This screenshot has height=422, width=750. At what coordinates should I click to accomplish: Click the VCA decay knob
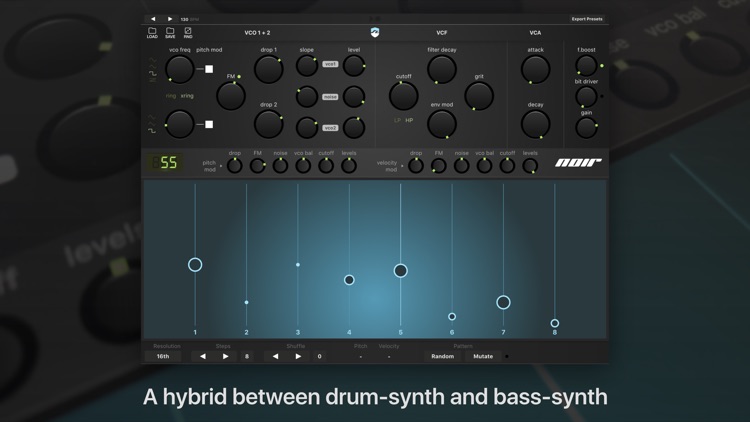535,124
